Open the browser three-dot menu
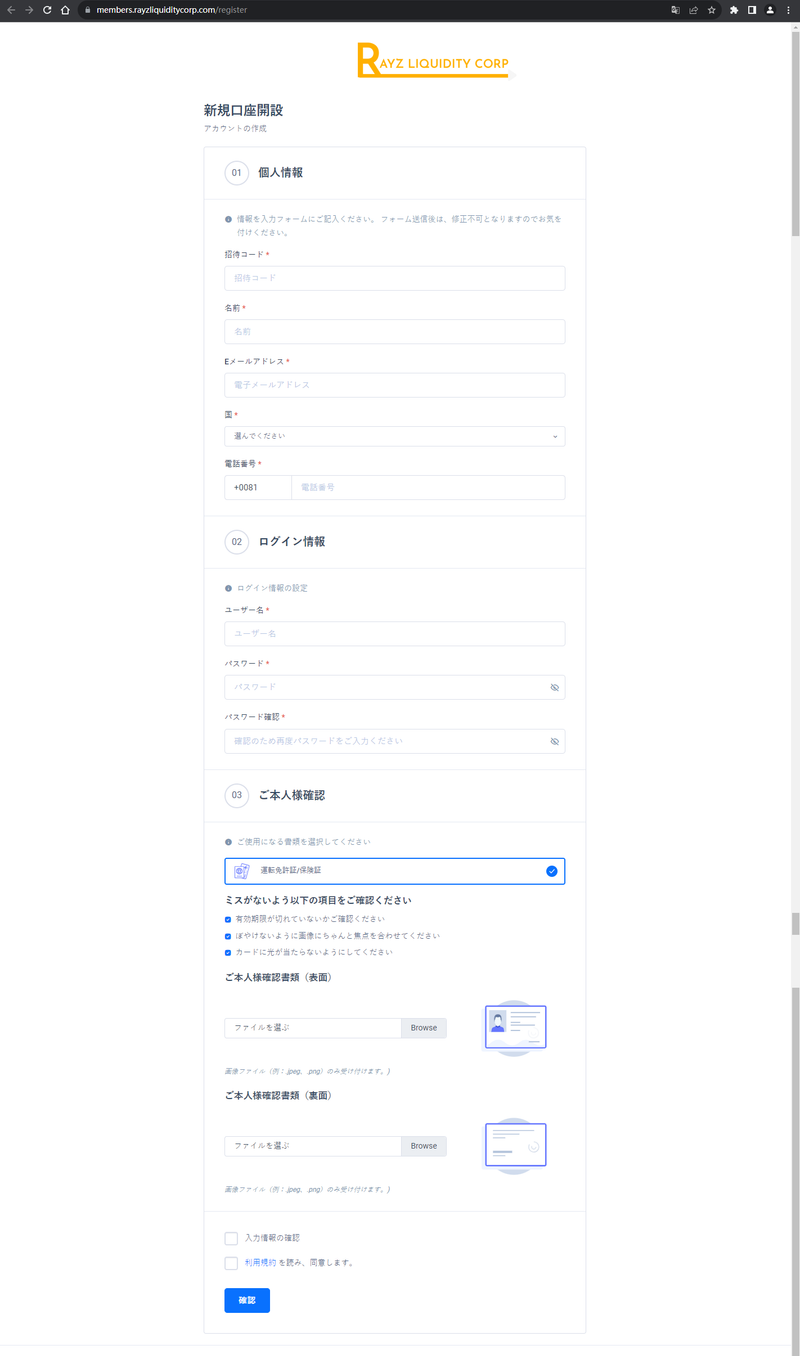800x1356 pixels. (789, 10)
